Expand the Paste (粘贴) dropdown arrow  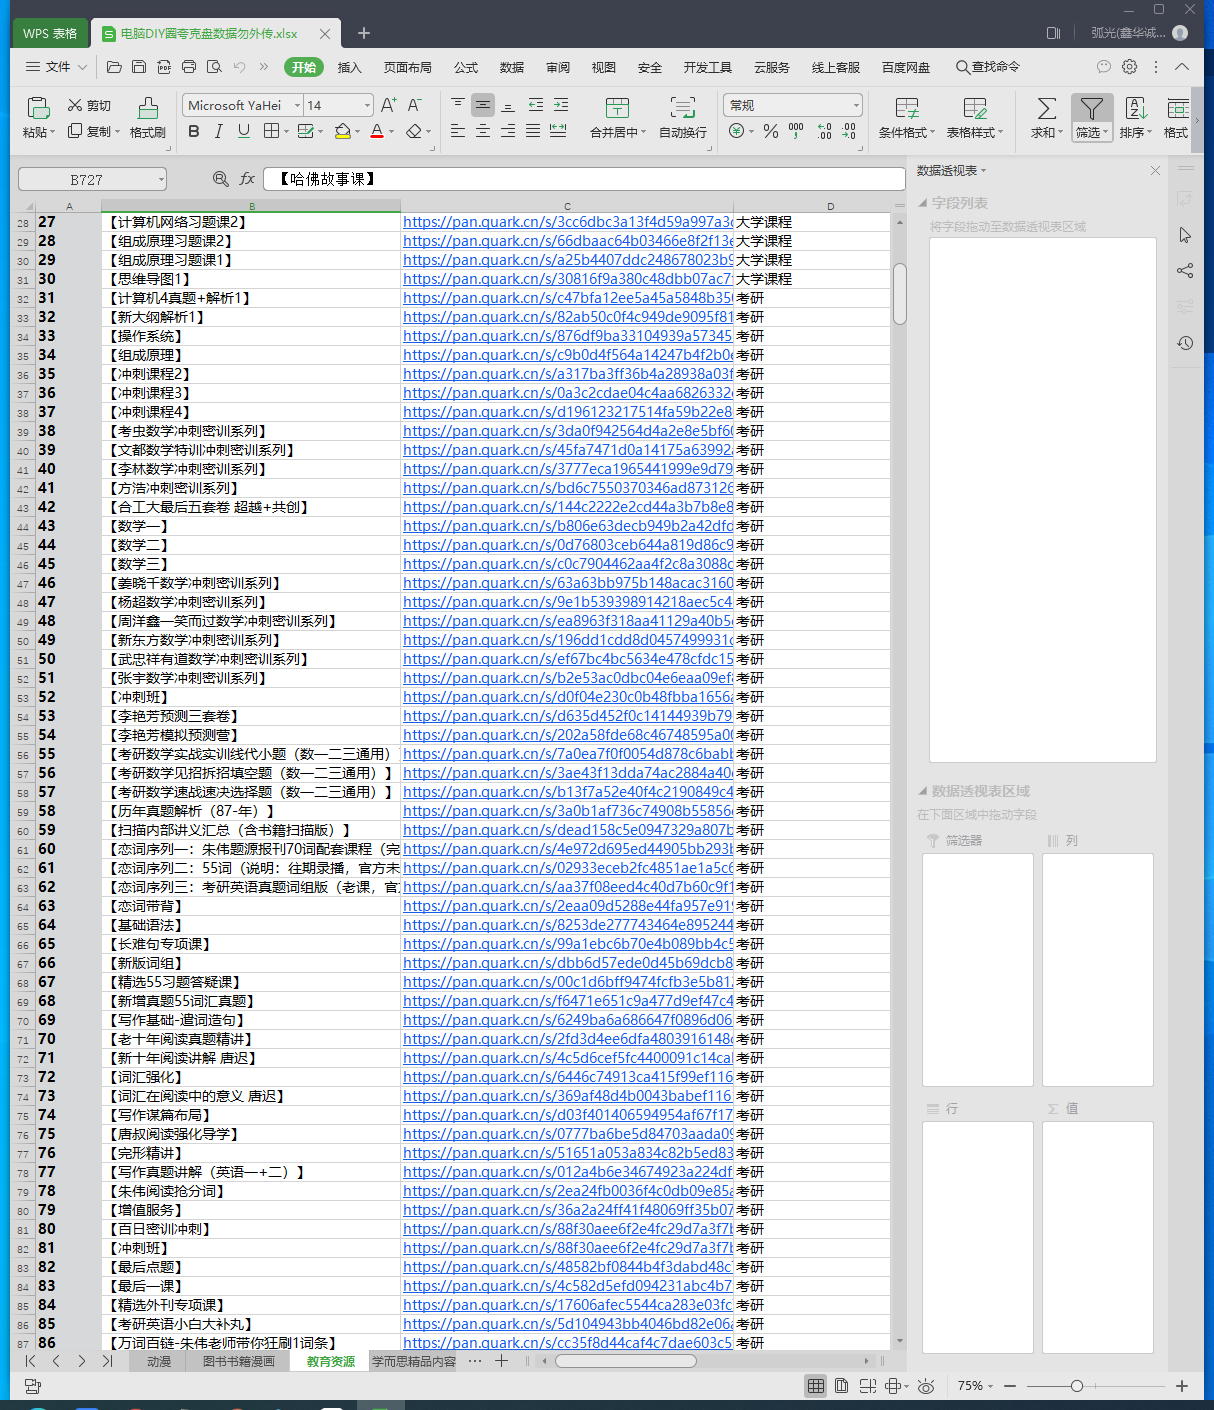point(51,133)
